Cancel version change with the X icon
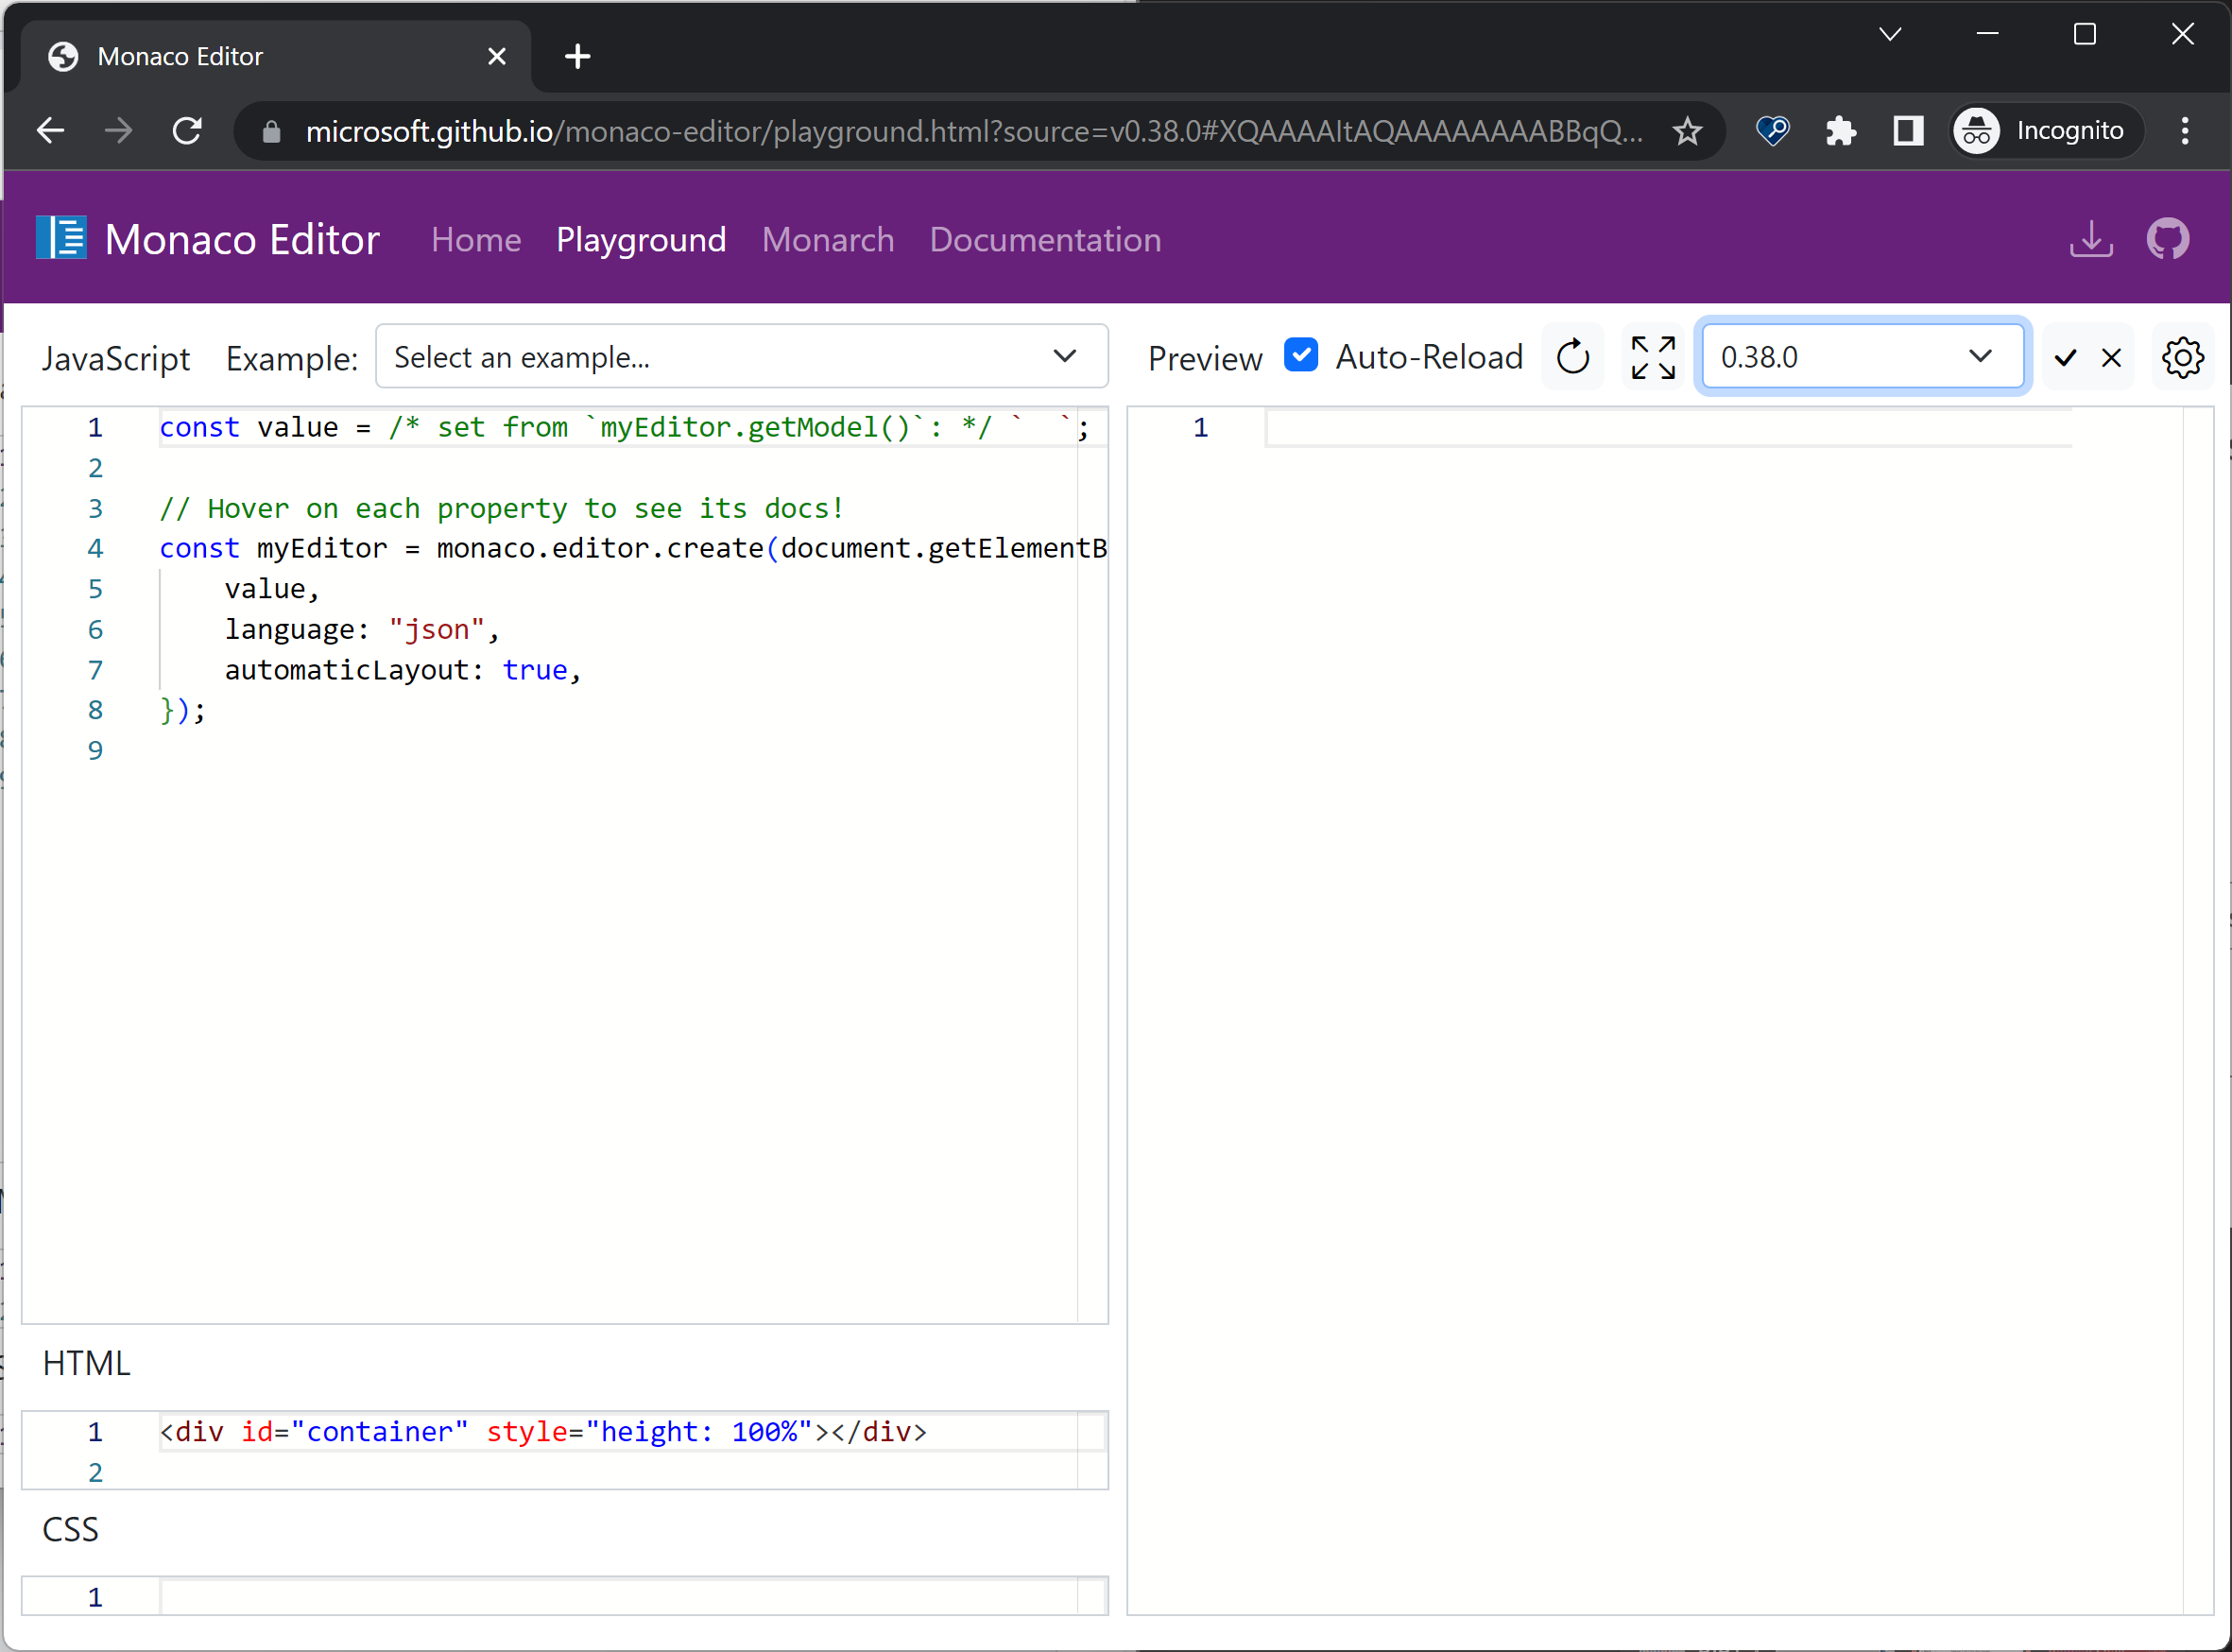 point(2111,357)
